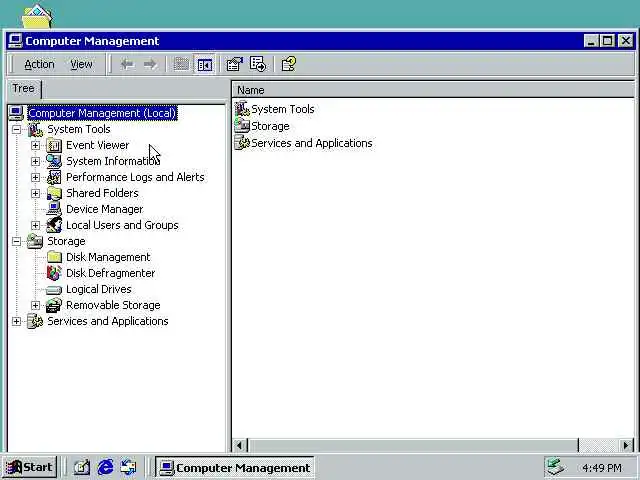Click the Back arrow toolbar button
Image resolution: width=640 pixels, height=480 pixels.
coord(127,64)
